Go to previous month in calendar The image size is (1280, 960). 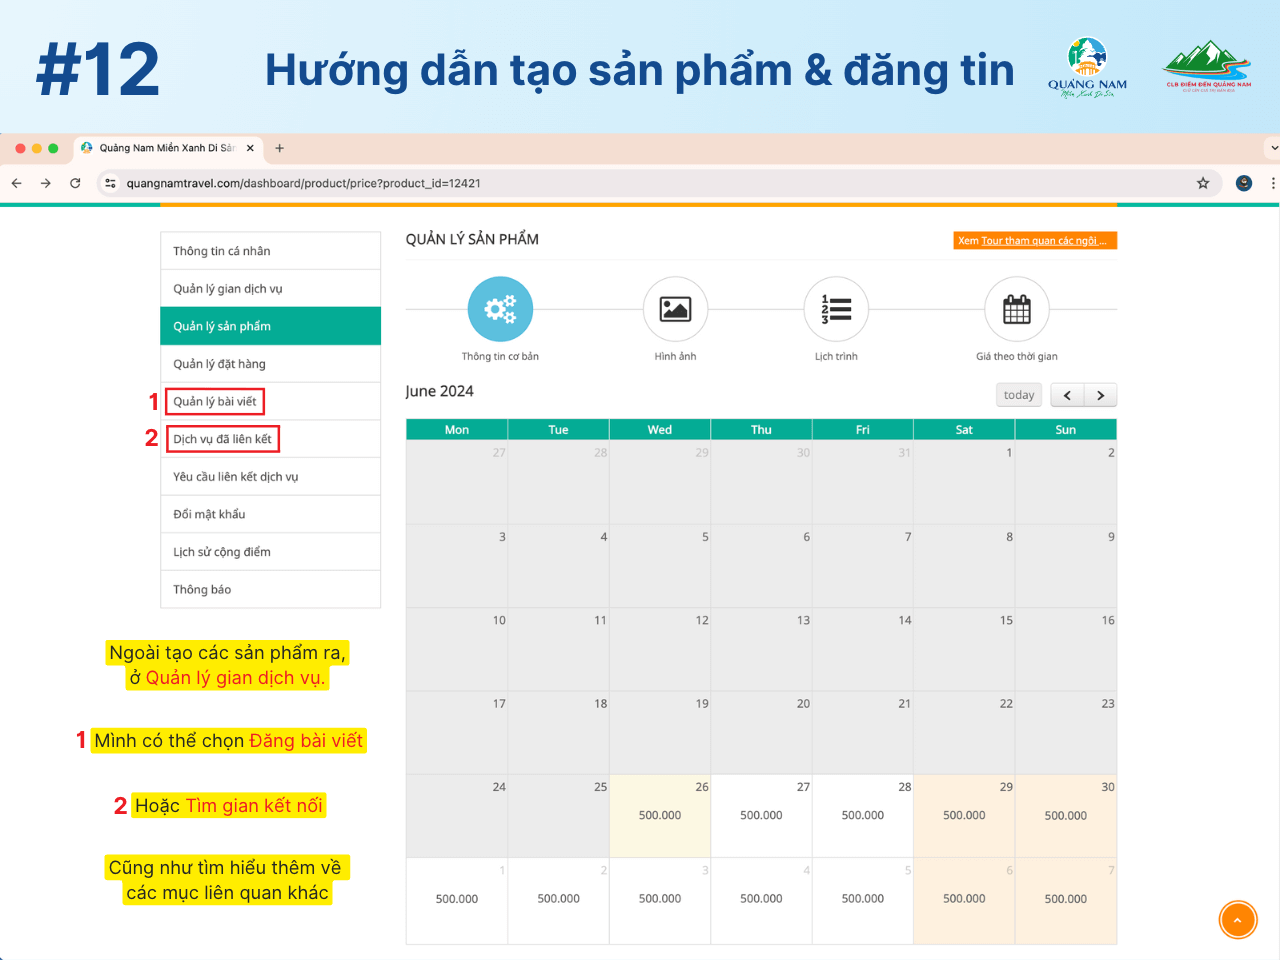[x=1067, y=395]
